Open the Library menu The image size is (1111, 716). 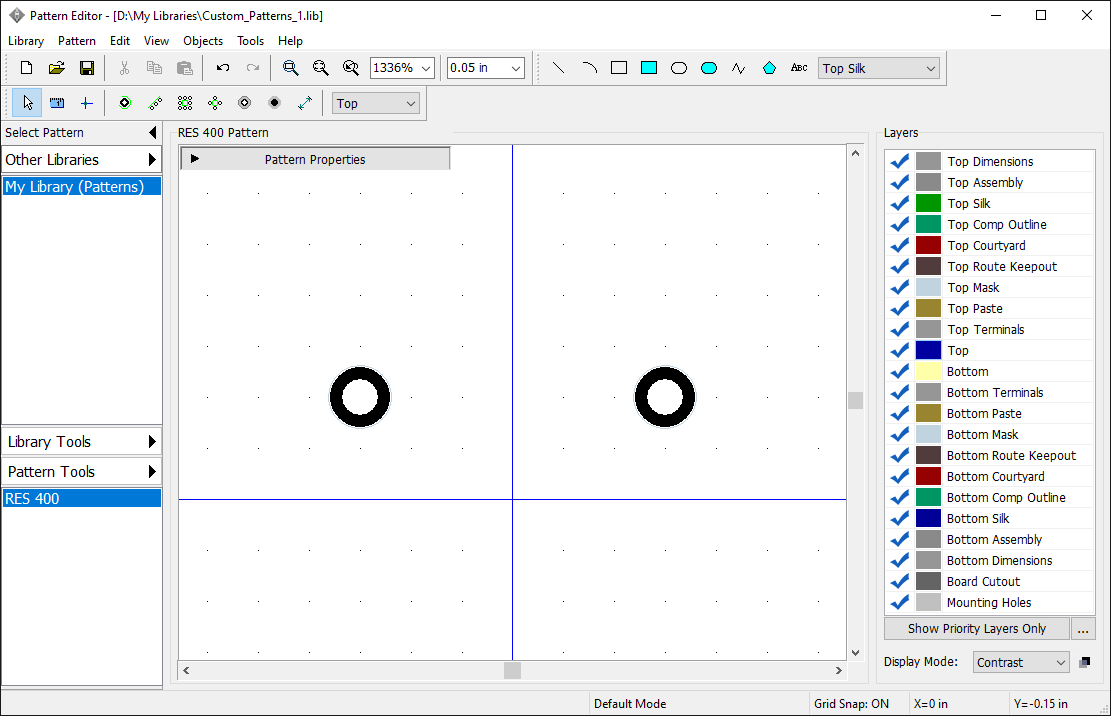click(26, 41)
